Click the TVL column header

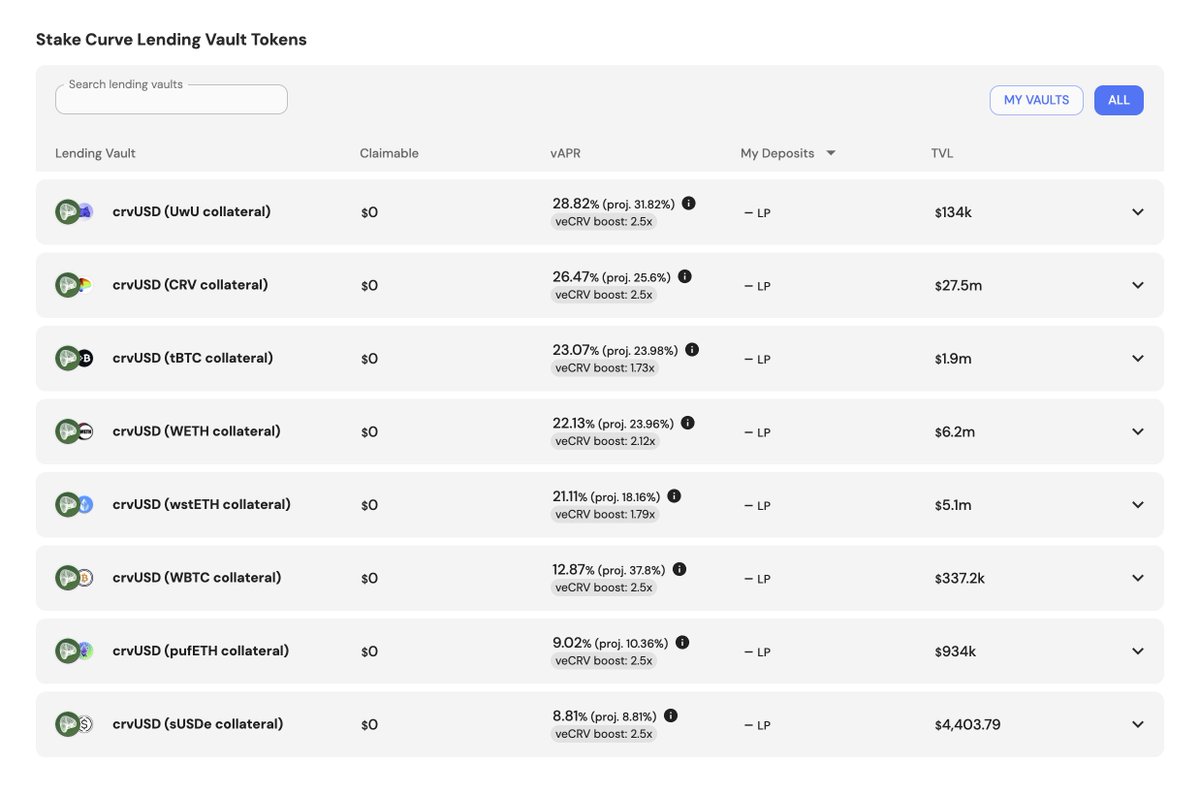coord(942,153)
